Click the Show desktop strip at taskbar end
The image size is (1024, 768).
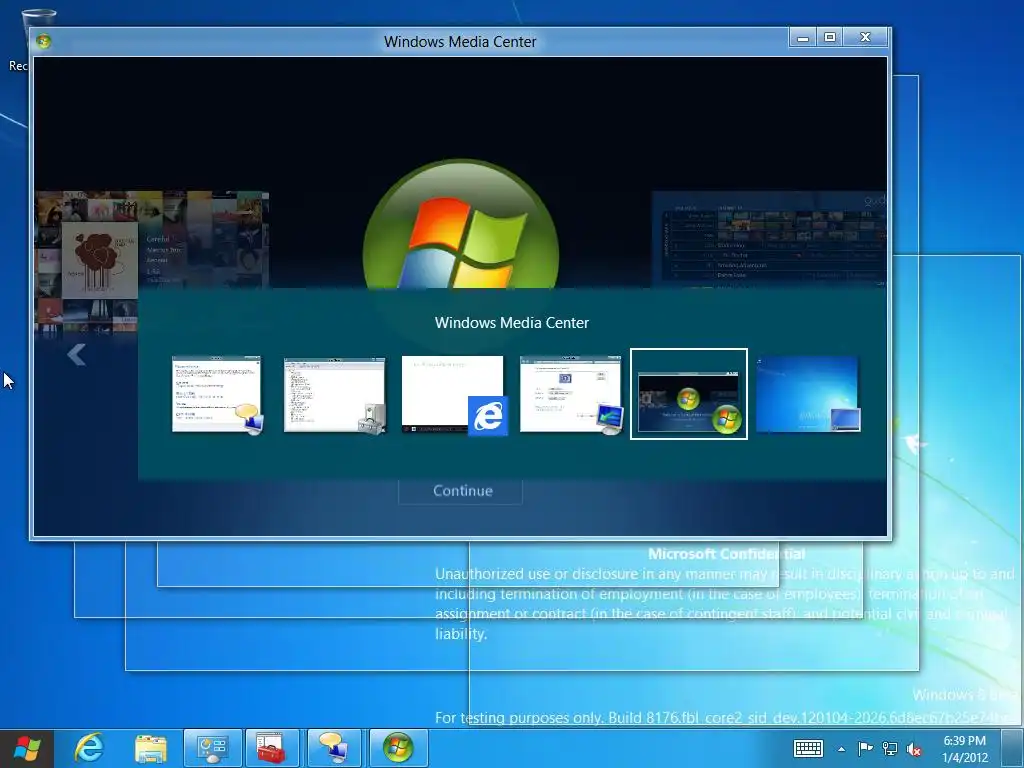click(1013, 748)
